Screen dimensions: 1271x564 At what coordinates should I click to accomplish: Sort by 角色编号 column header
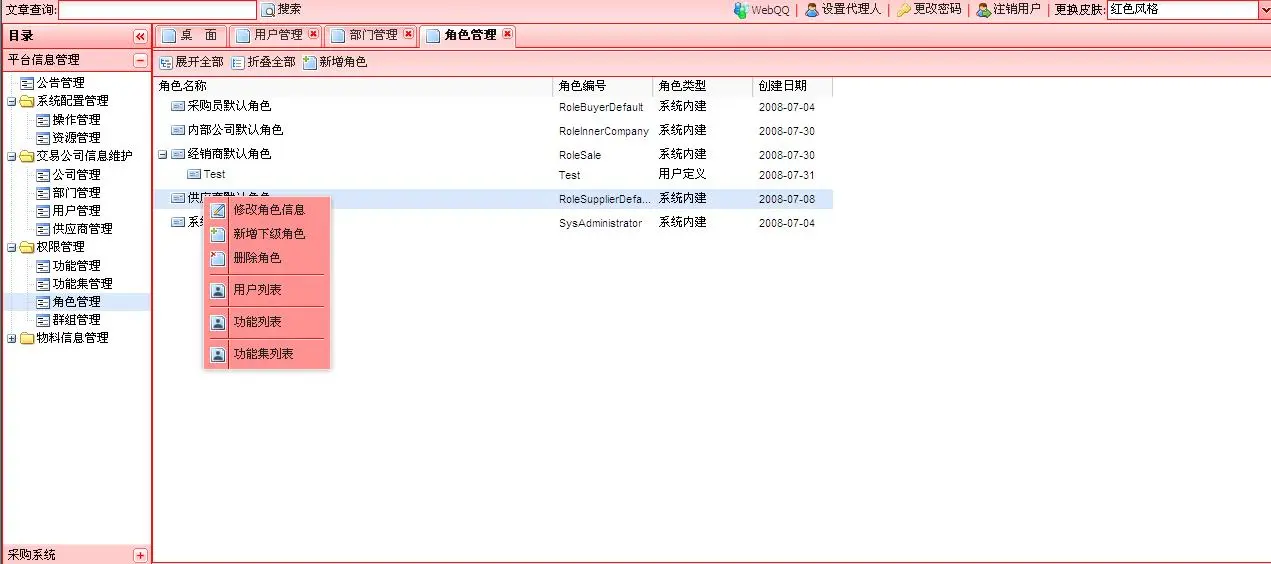(x=602, y=87)
